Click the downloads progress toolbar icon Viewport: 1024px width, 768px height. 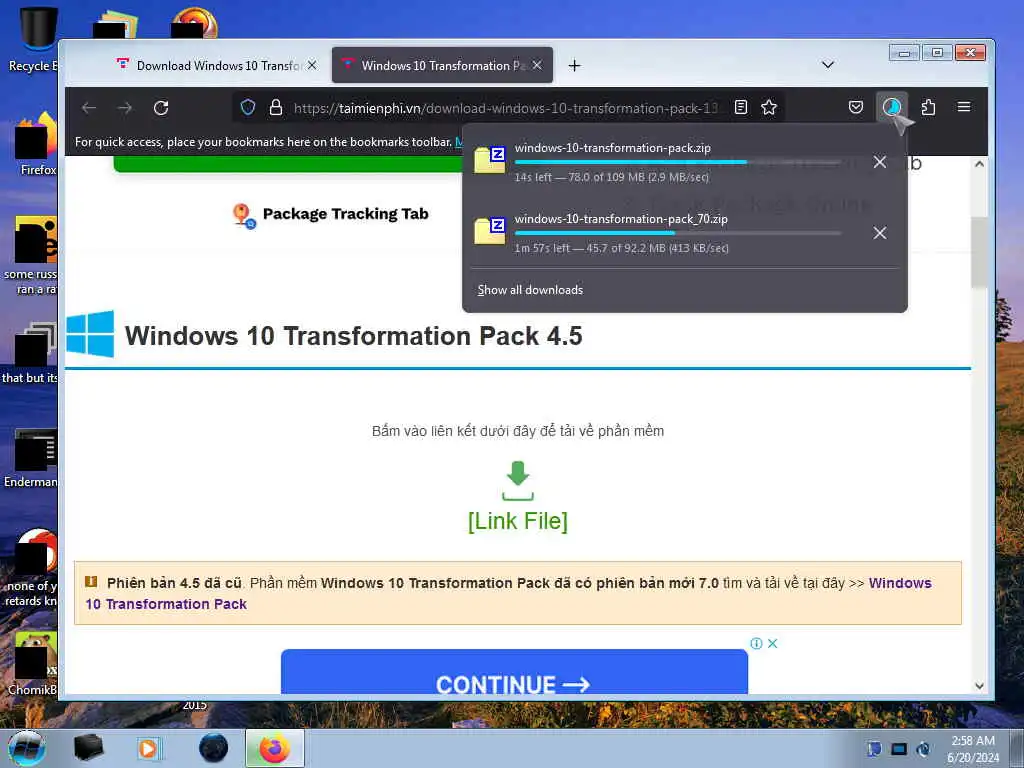[891, 107]
